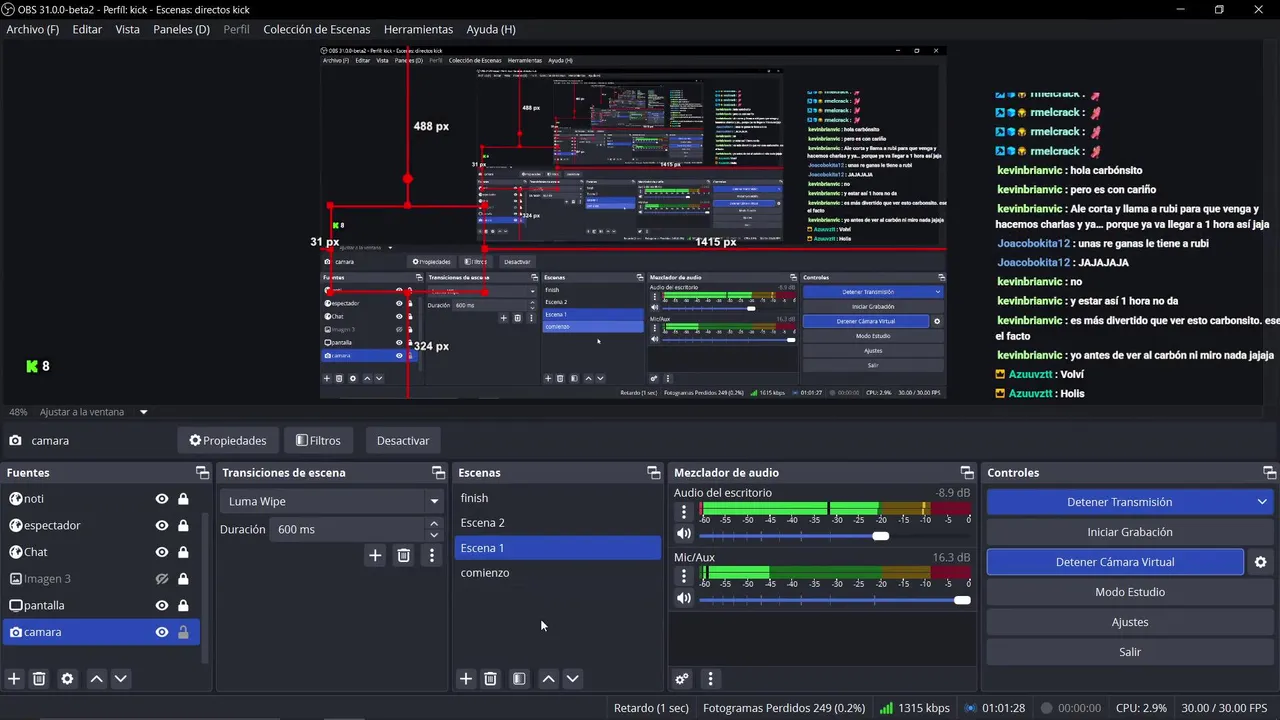Move source down in Fuentes list
The image size is (1280, 720).
[x=120, y=679]
